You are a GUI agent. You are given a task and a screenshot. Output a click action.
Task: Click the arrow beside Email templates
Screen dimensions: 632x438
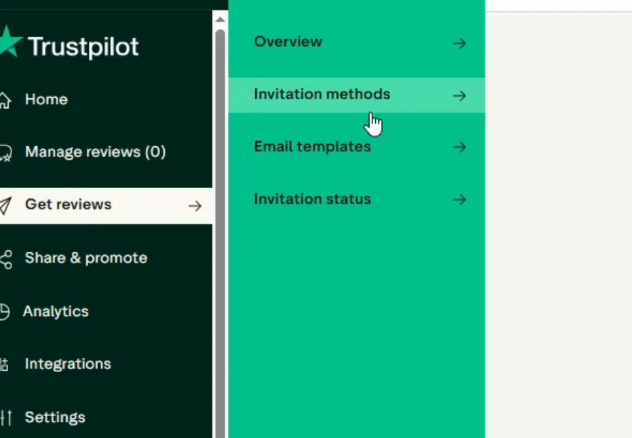tap(459, 147)
